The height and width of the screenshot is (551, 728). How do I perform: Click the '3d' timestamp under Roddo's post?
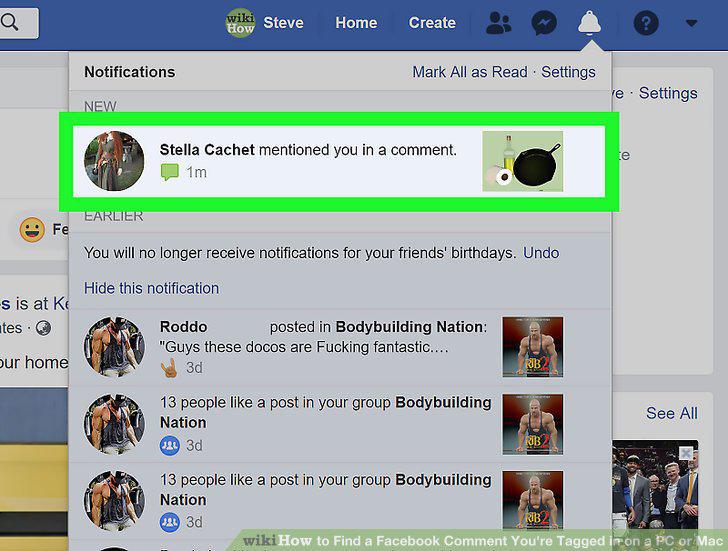point(194,368)
